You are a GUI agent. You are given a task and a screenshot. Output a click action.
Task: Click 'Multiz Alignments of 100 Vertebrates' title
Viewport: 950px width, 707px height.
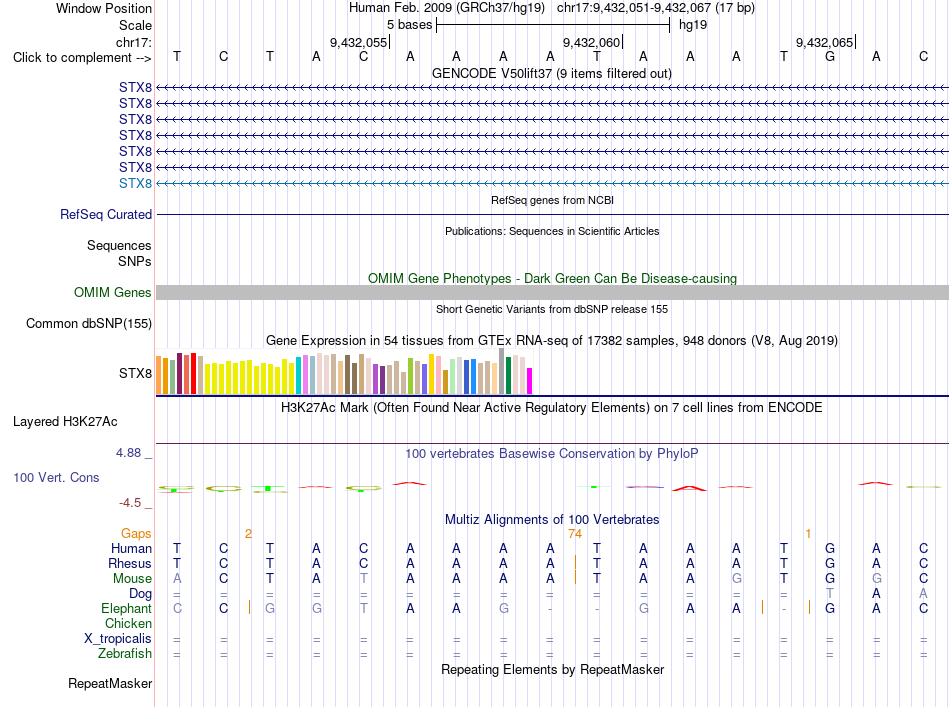point(552,519)
